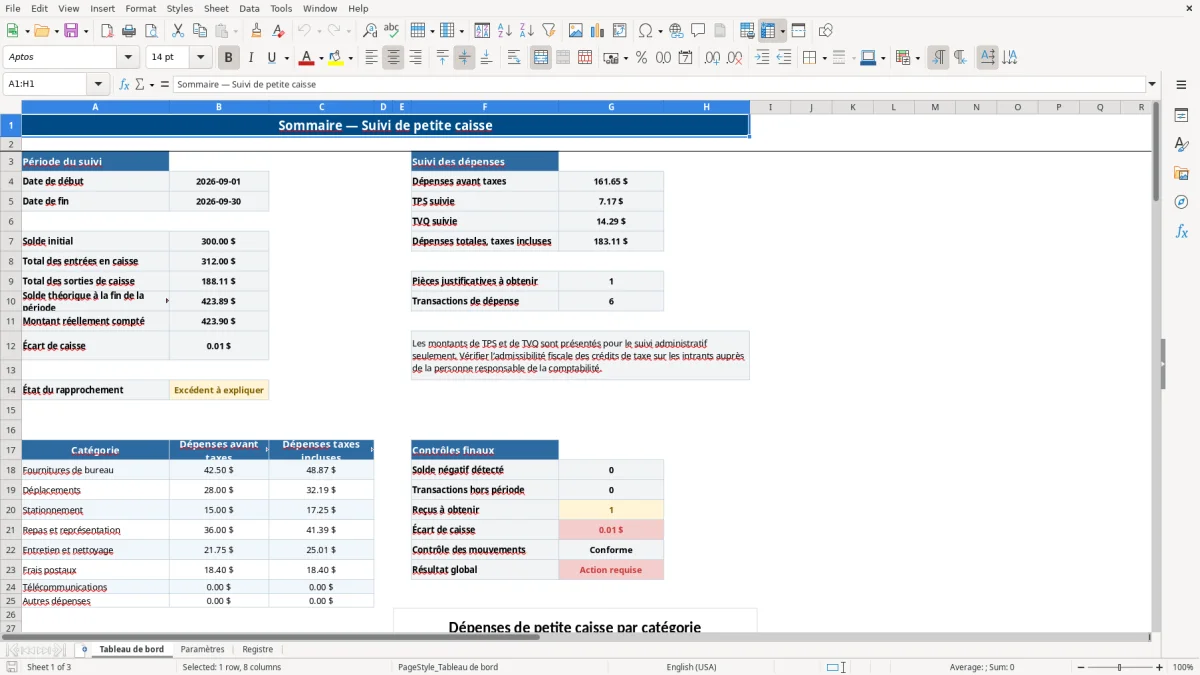Toggle Wrap text

[514, 58]
